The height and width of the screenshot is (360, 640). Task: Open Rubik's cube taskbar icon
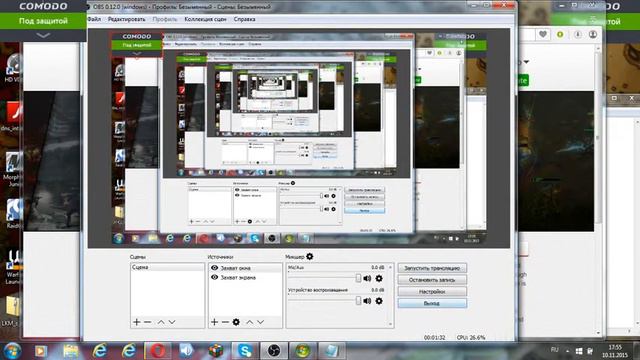tap(216, 351)
